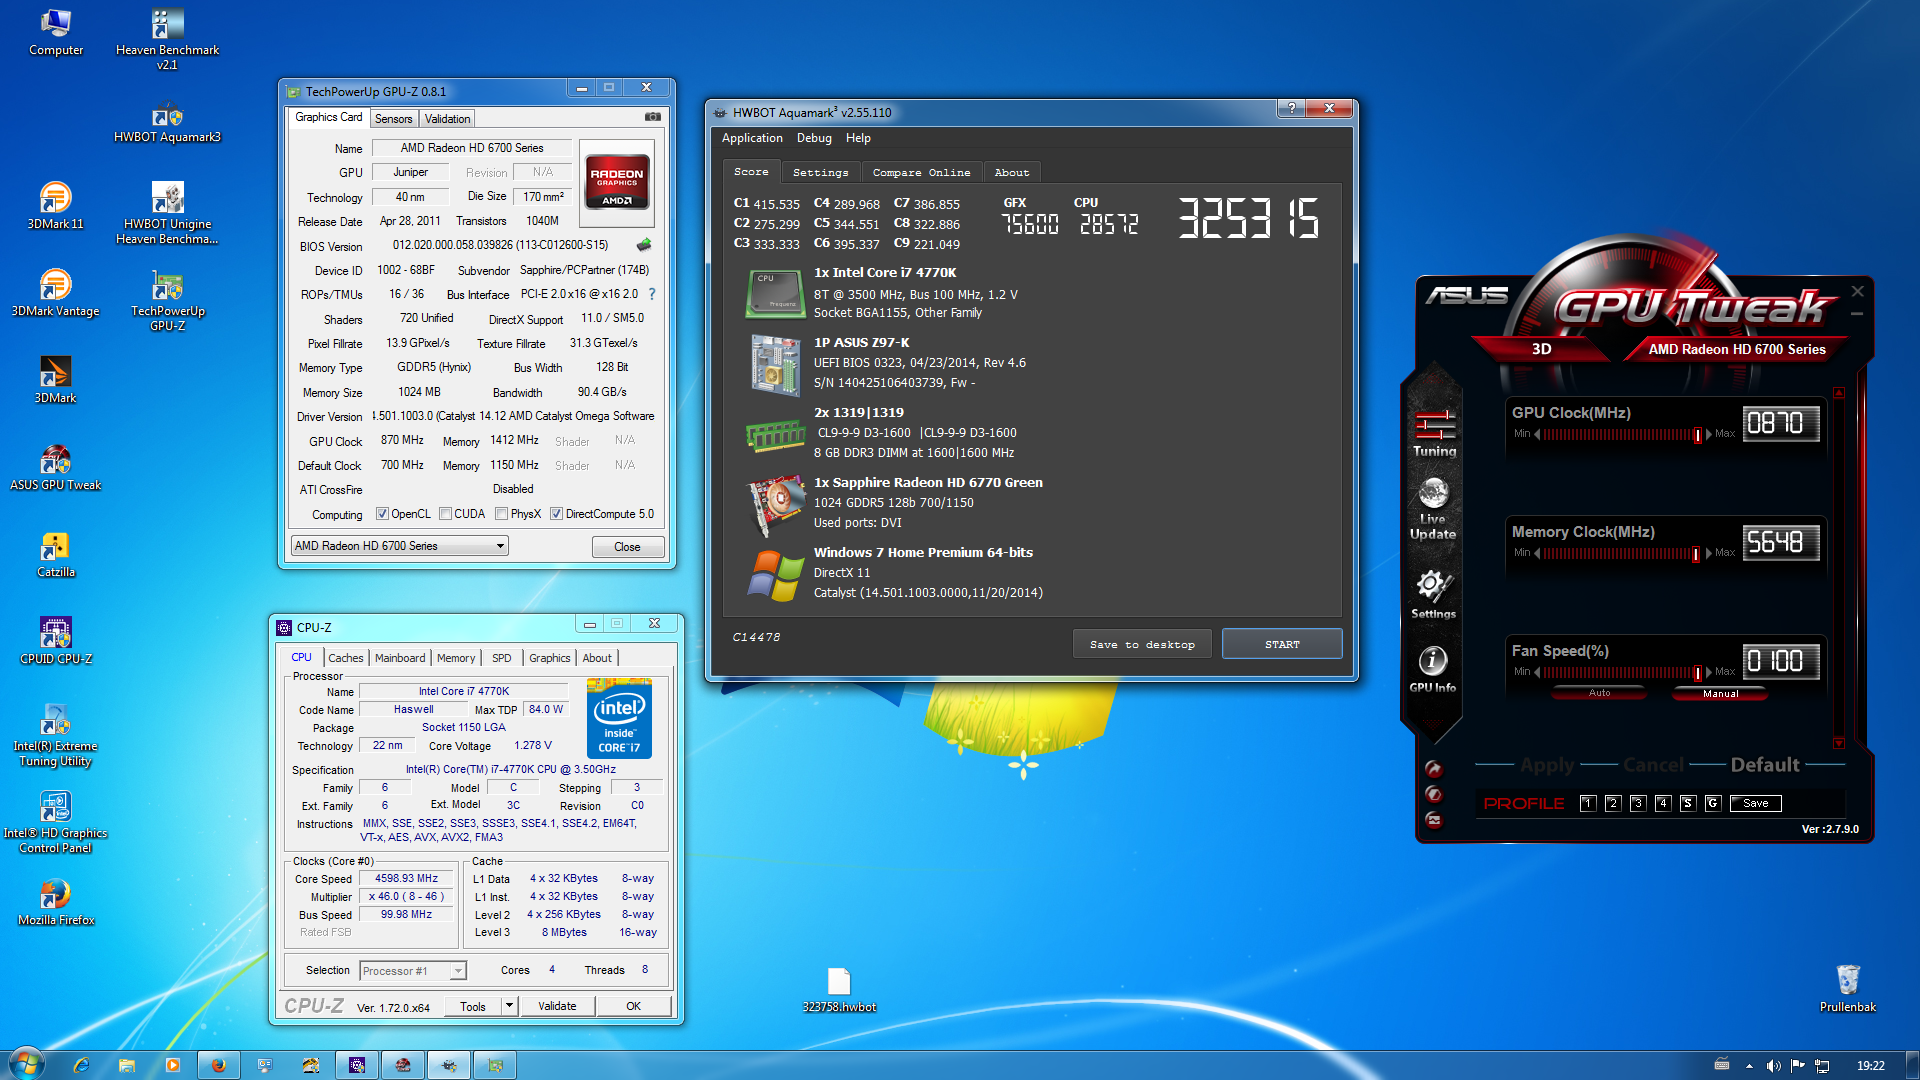Click Save to desktop in Aquamark
This screenshot has height=1080, width=1920.
click(x=1142, y=644)
